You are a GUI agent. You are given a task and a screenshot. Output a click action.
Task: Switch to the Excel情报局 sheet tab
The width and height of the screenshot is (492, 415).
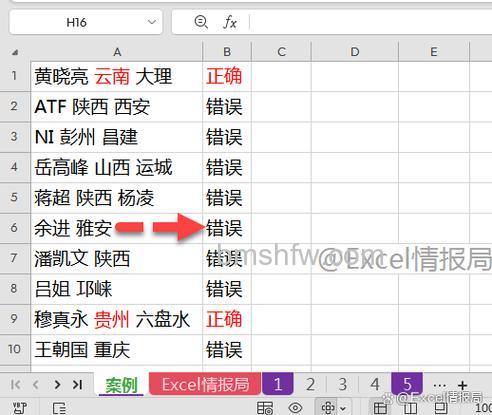pyautogui.click(x=205, y=384)
